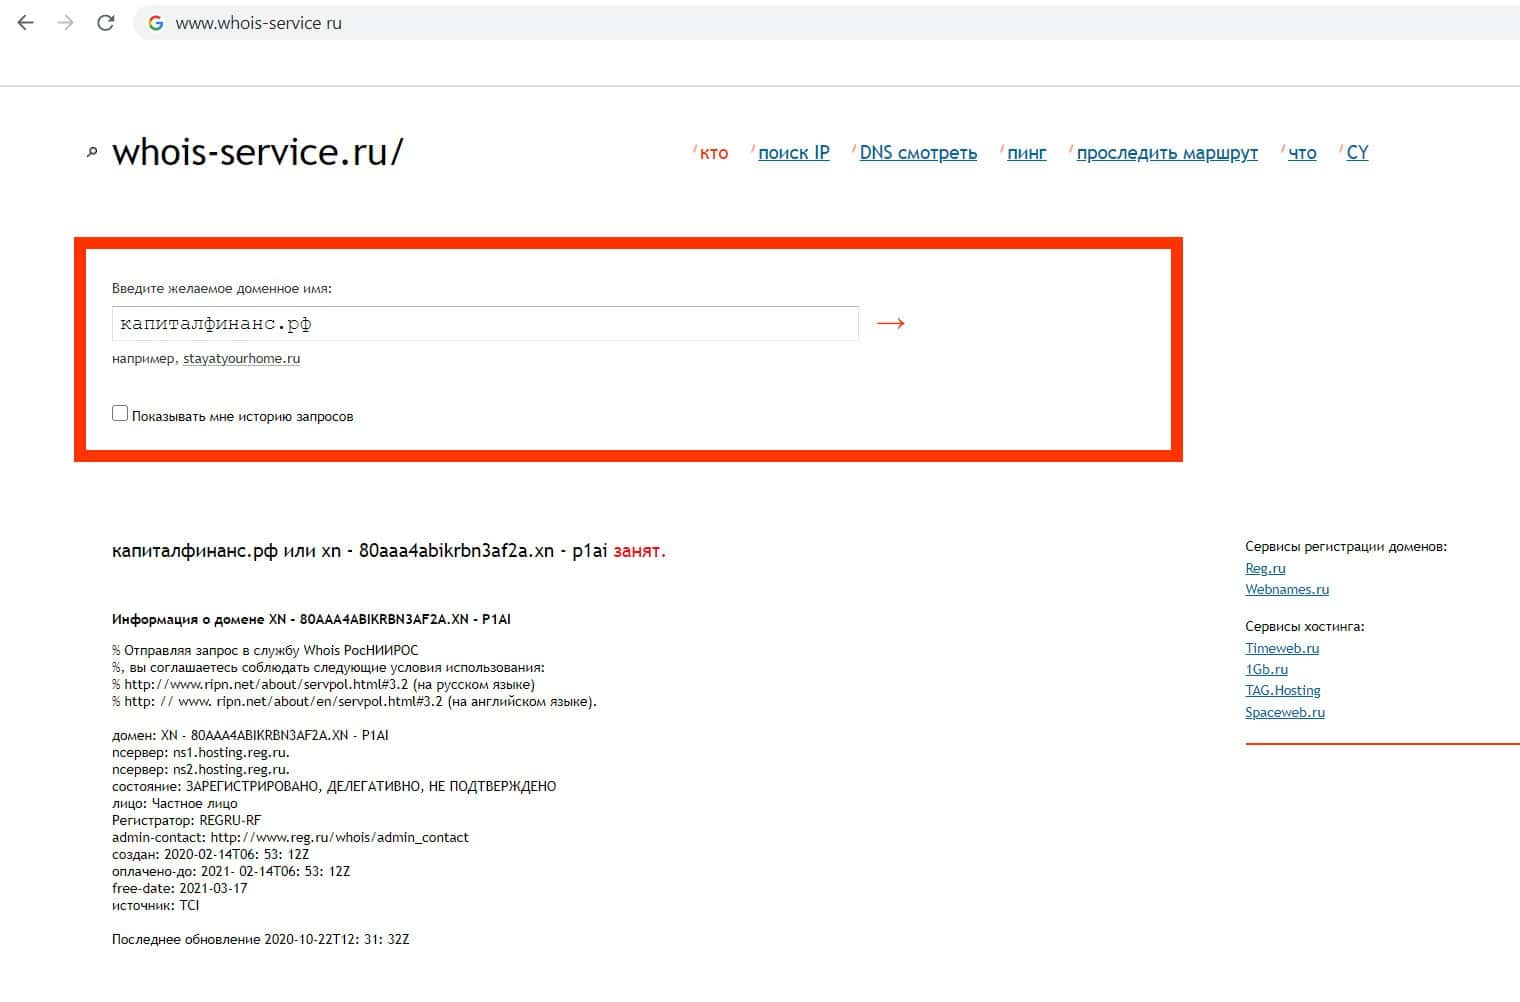Click the 'источник: TCI' line
The image size is (1520, 1002).
point(156,906)
